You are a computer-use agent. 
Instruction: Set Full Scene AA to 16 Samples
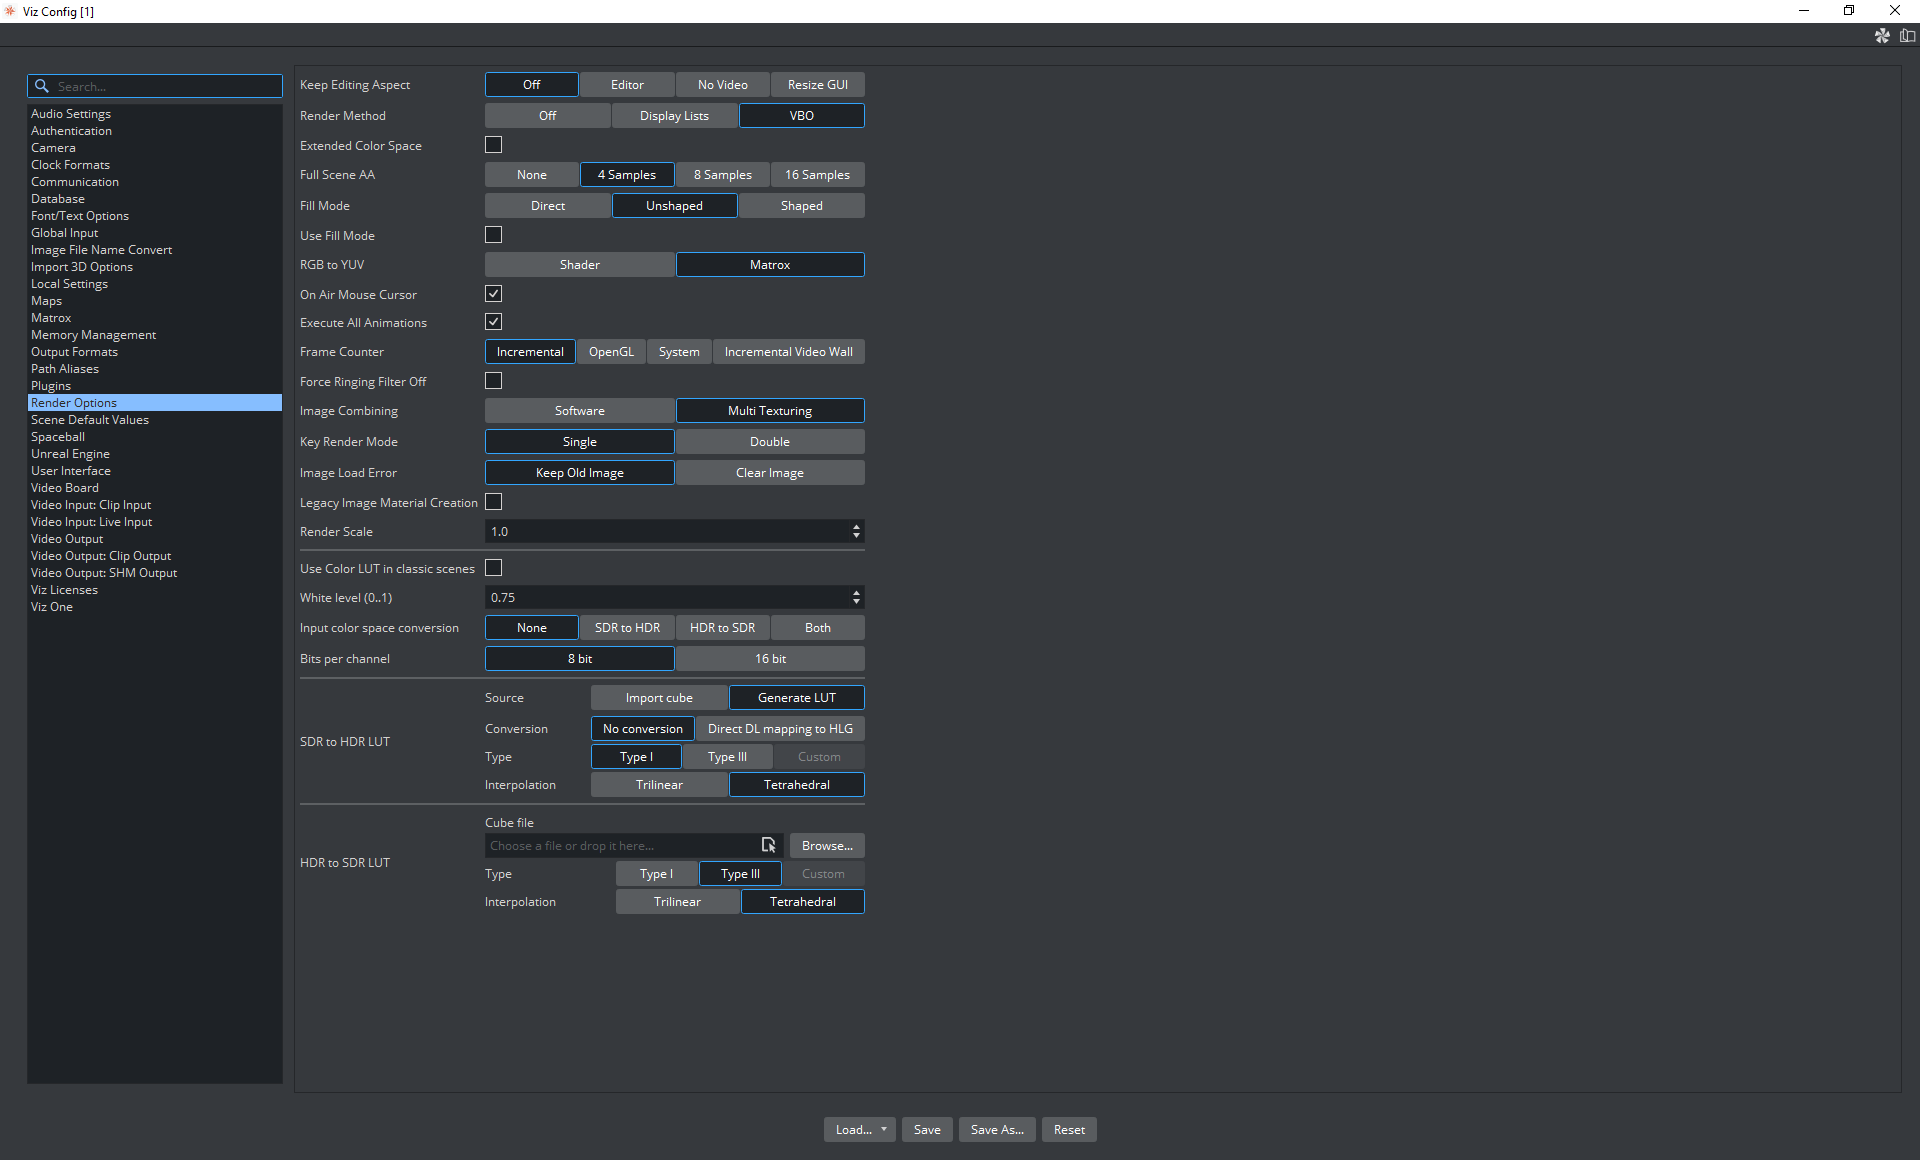pos(817,175)
